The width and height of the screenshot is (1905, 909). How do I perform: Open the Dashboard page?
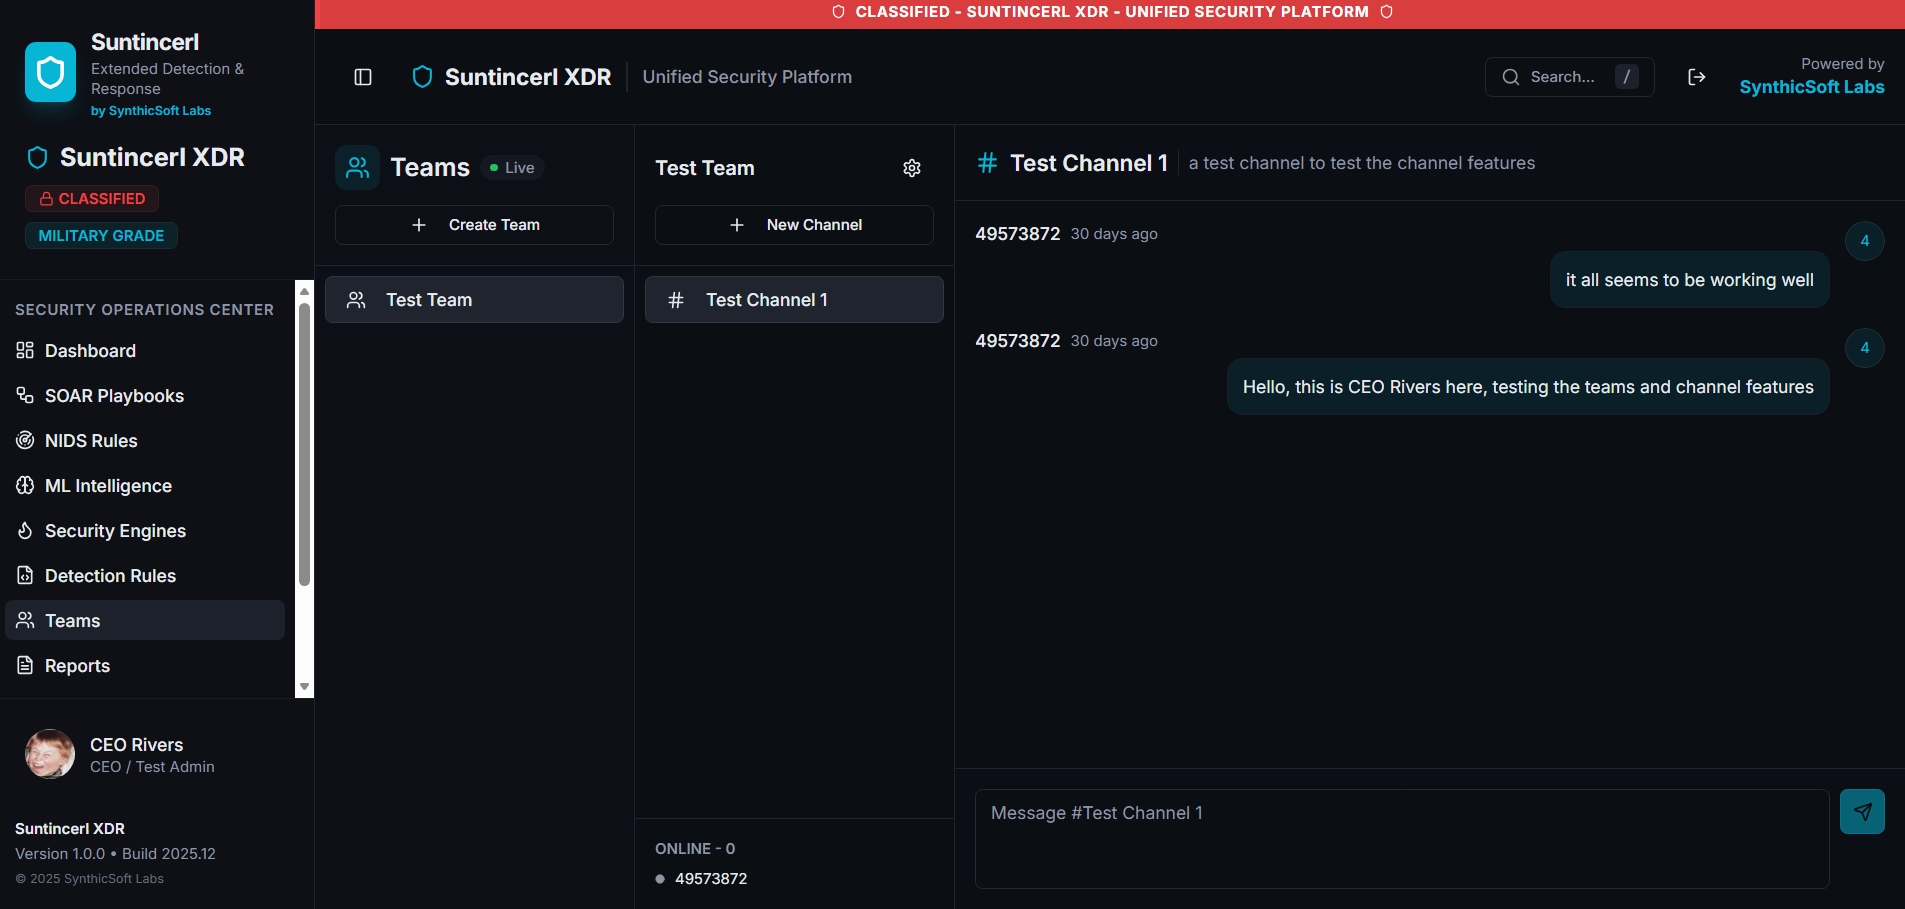click(90, 351)
